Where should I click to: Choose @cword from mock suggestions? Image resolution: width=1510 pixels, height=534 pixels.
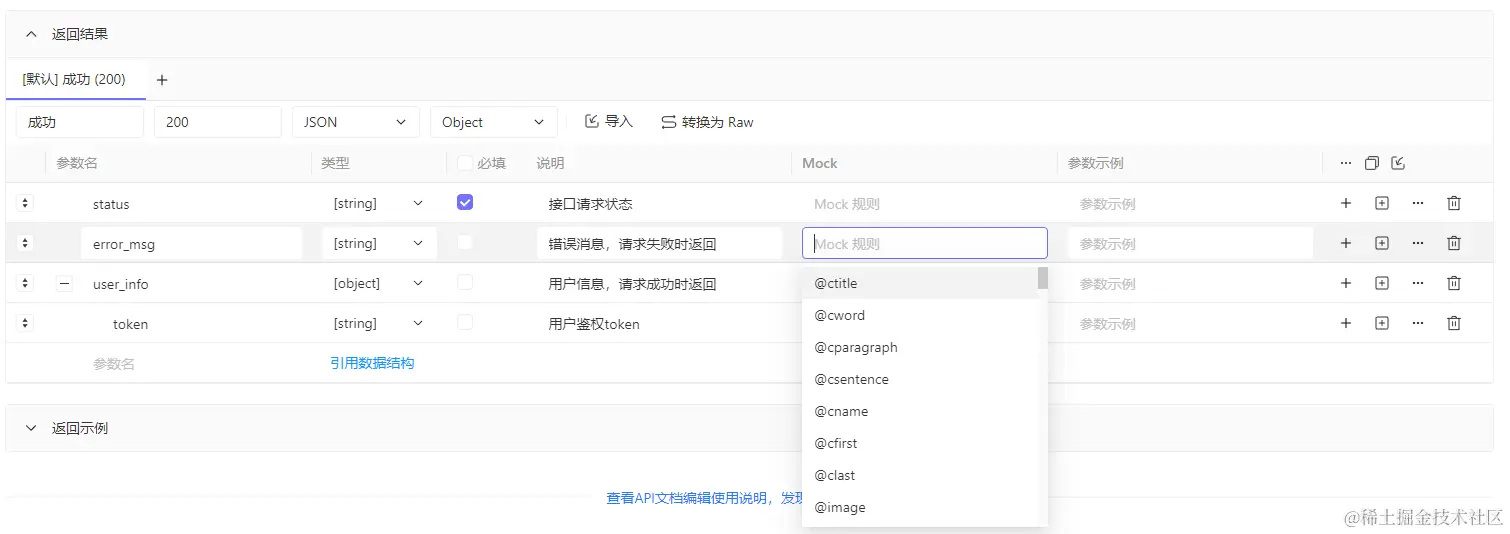(920, 315)
